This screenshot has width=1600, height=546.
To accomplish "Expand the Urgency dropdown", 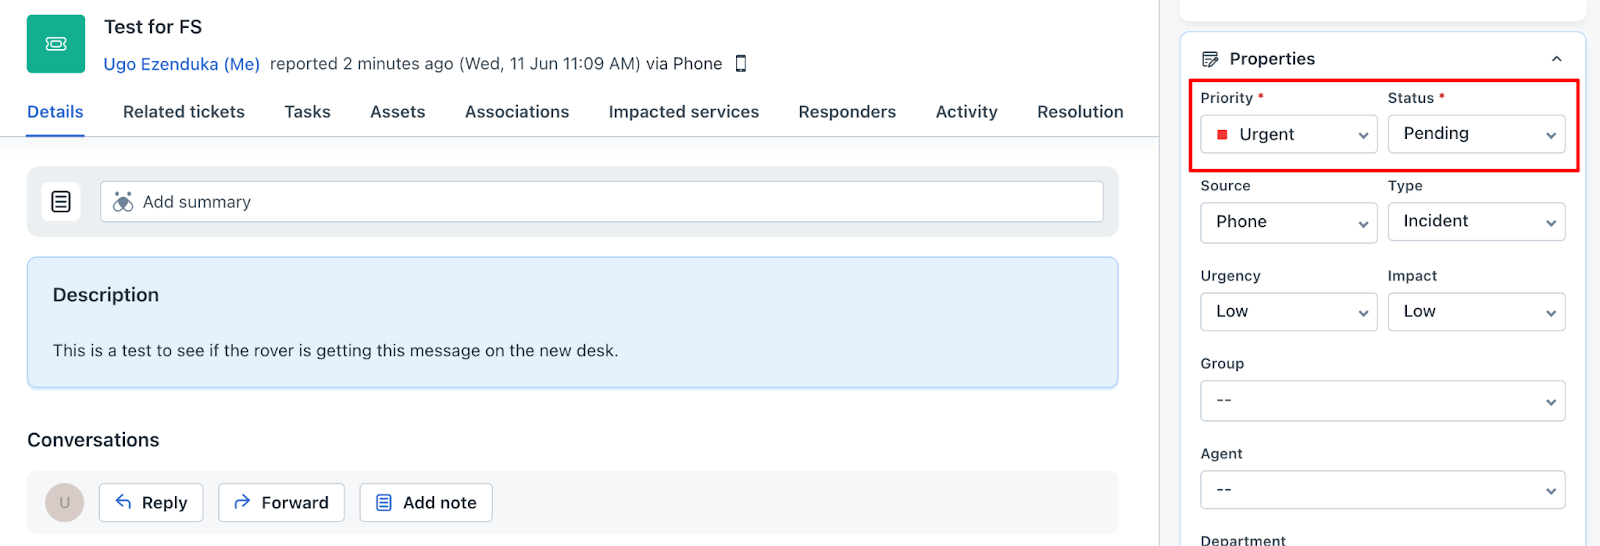I will [x=1288, y=312].
